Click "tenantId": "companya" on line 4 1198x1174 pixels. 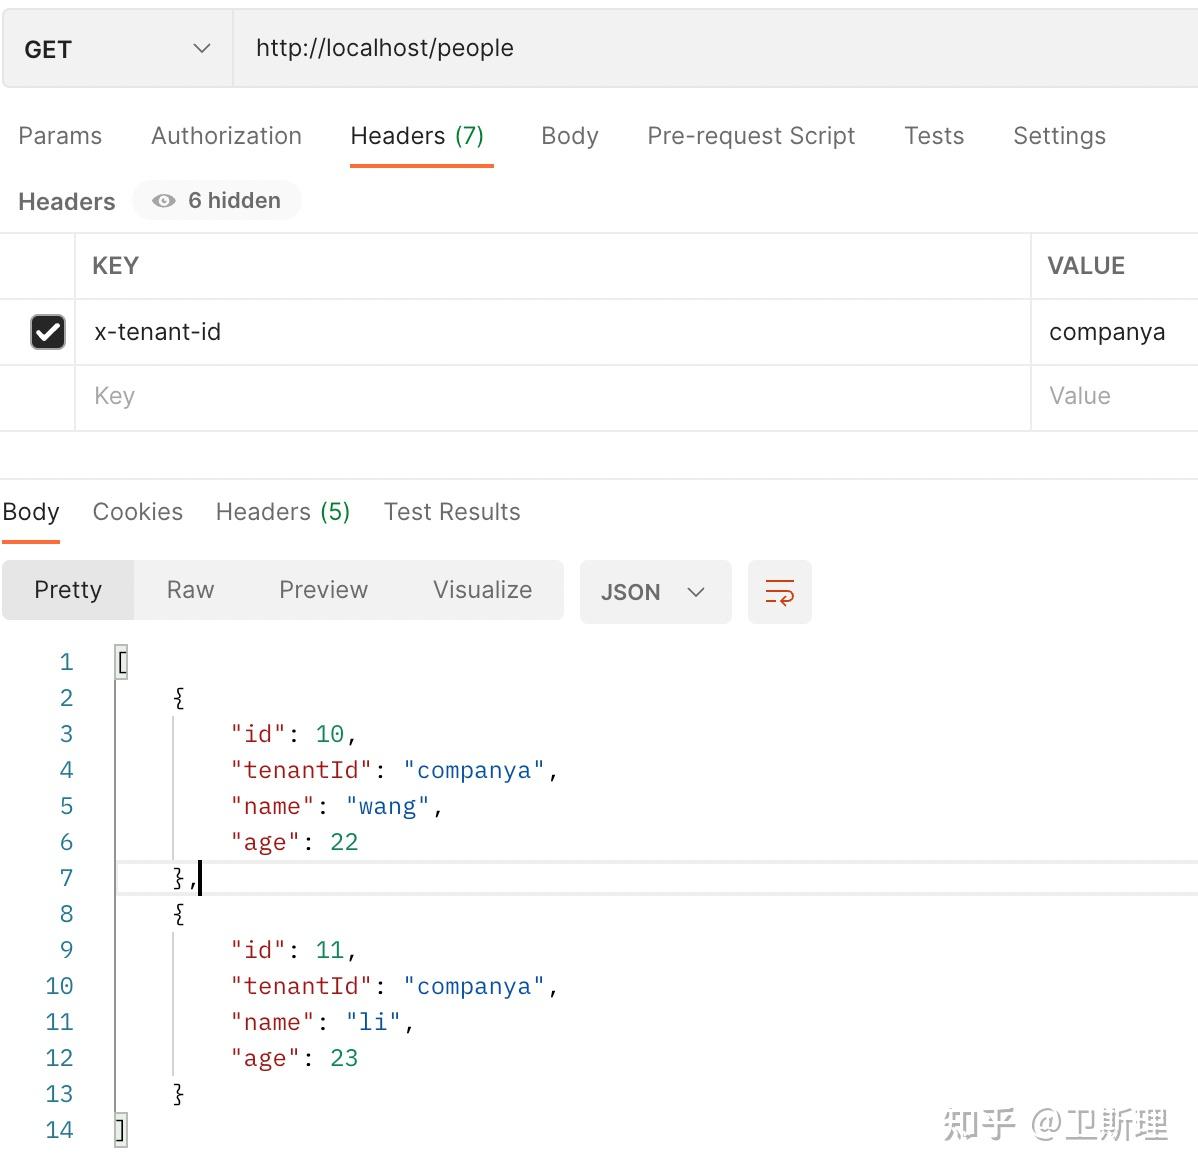click(x=394, y=771)
